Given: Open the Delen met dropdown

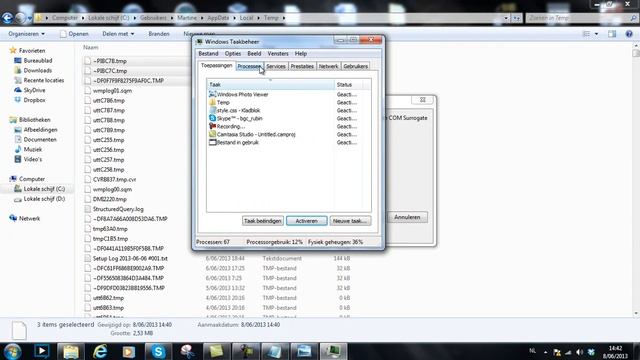Looking at the screenshot, I should tap(118, 34).
